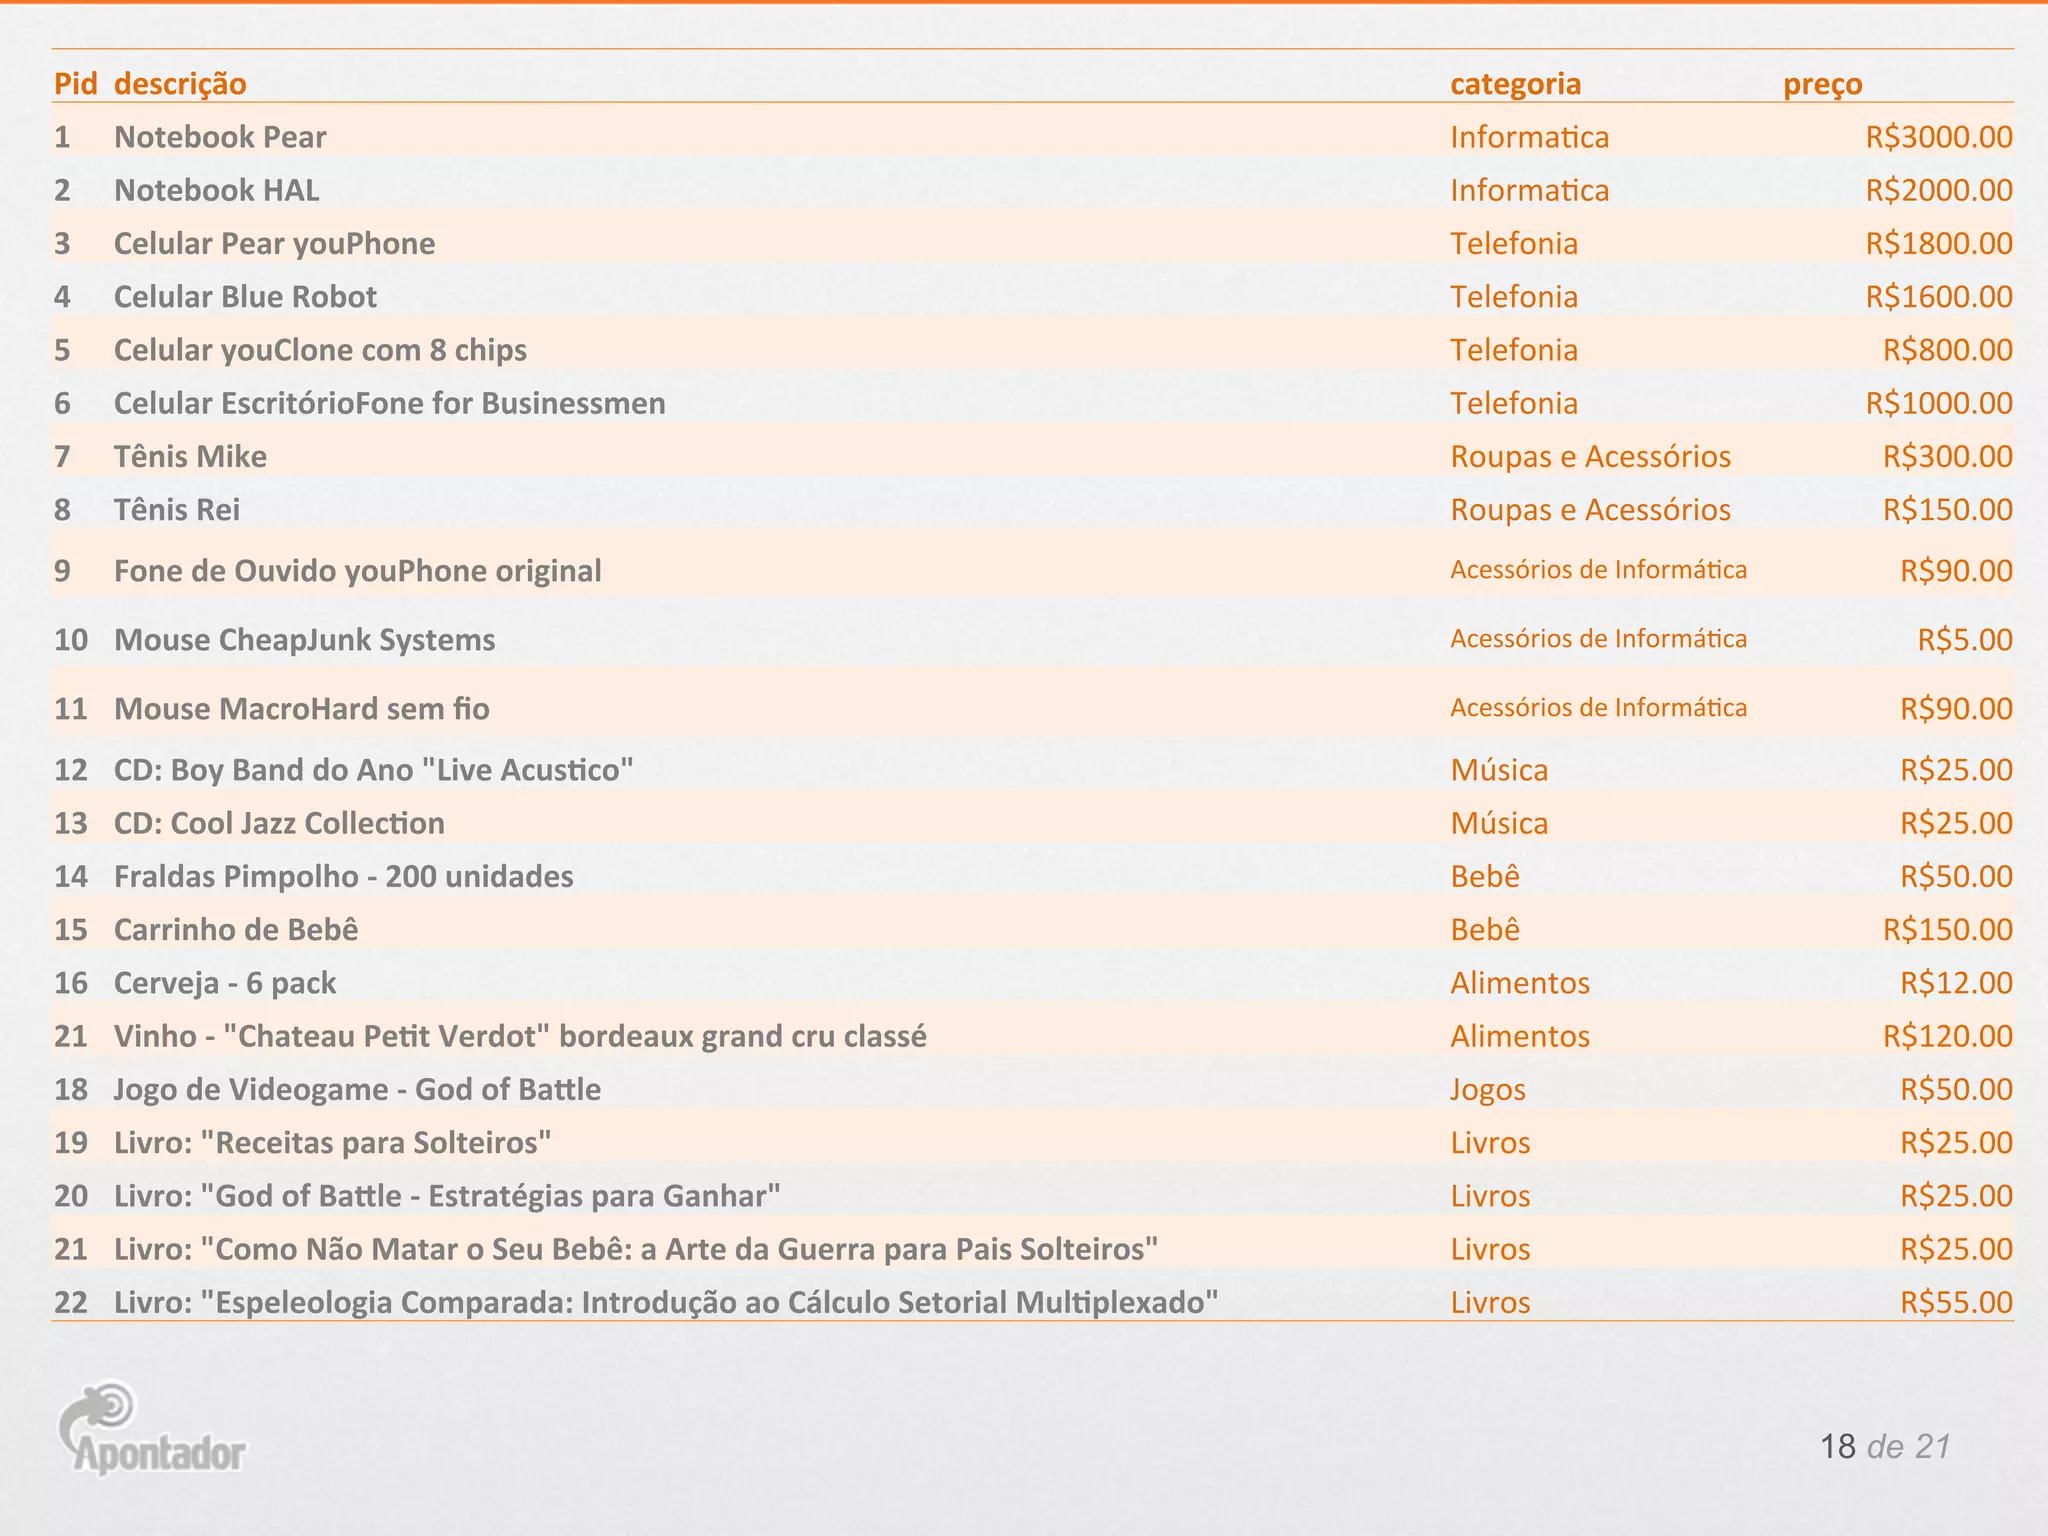Click the R$3000.00 price cell
Viewport: 2048px width, 1536px height.
pos(1938,137)
